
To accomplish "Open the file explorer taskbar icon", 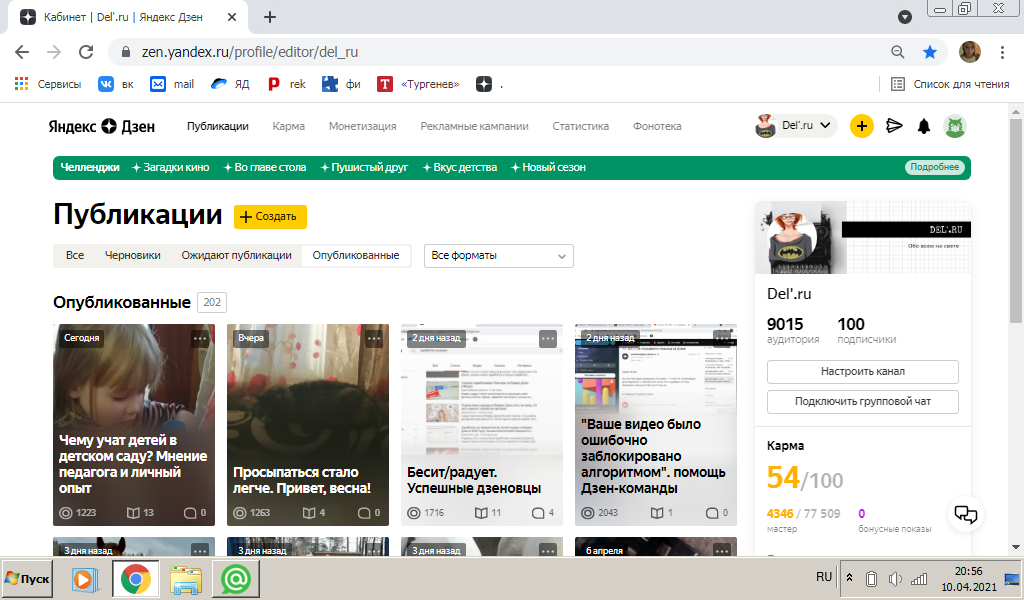I will point(186,579).
